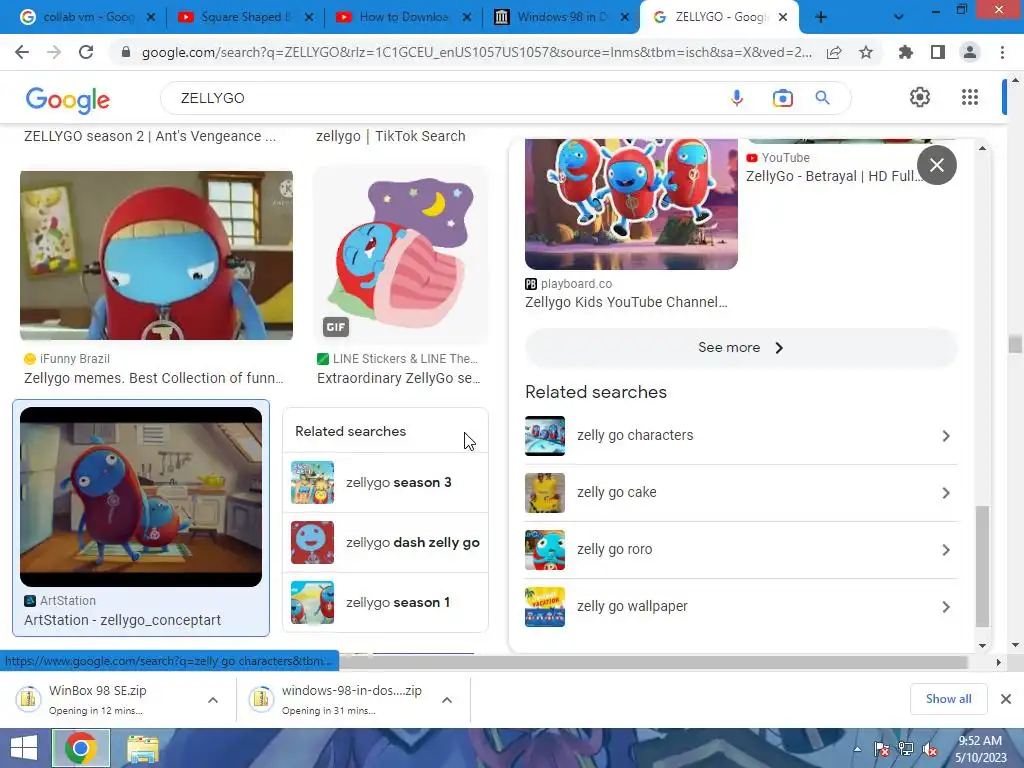Open the tab search dropdown arrow
This screenshot has width=1024, height=768.
pyautogui.click(x=899, y=17)
